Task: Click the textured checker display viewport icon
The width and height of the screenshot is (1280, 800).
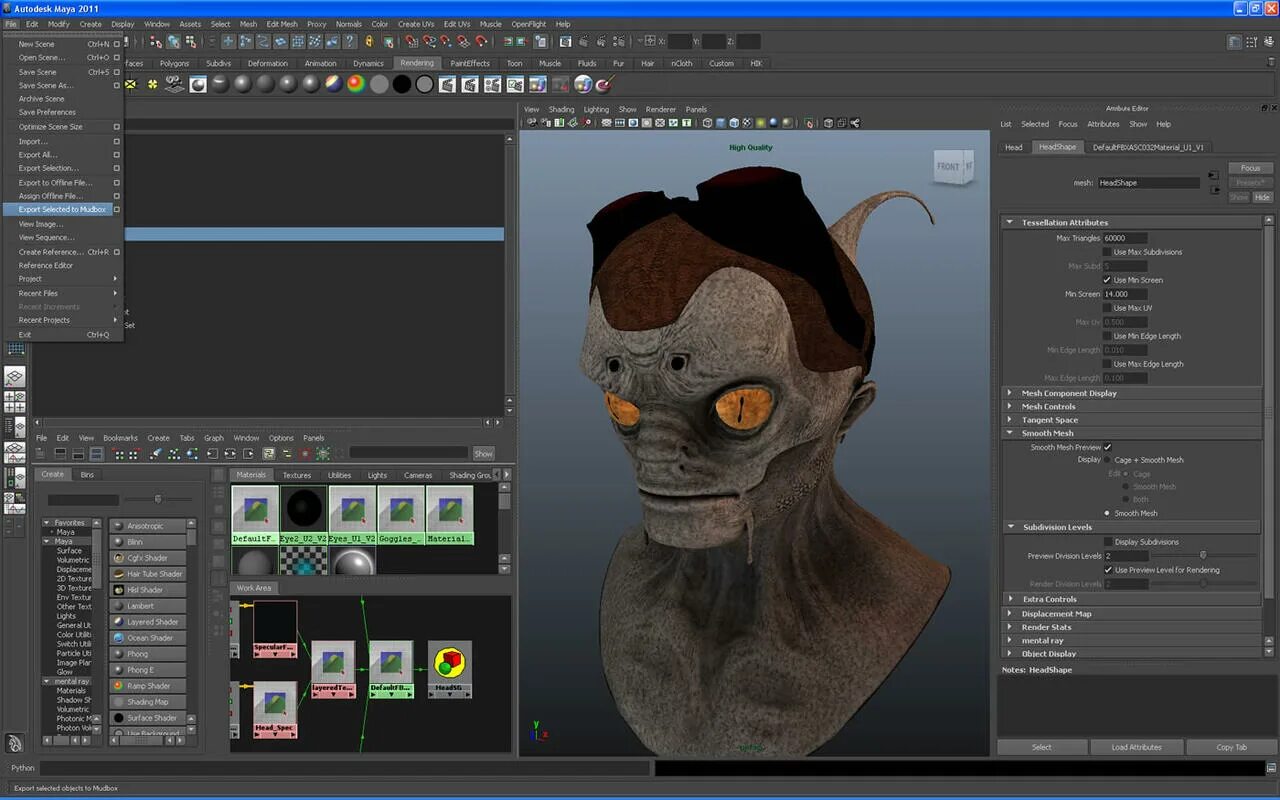Action: click(747, 123)
